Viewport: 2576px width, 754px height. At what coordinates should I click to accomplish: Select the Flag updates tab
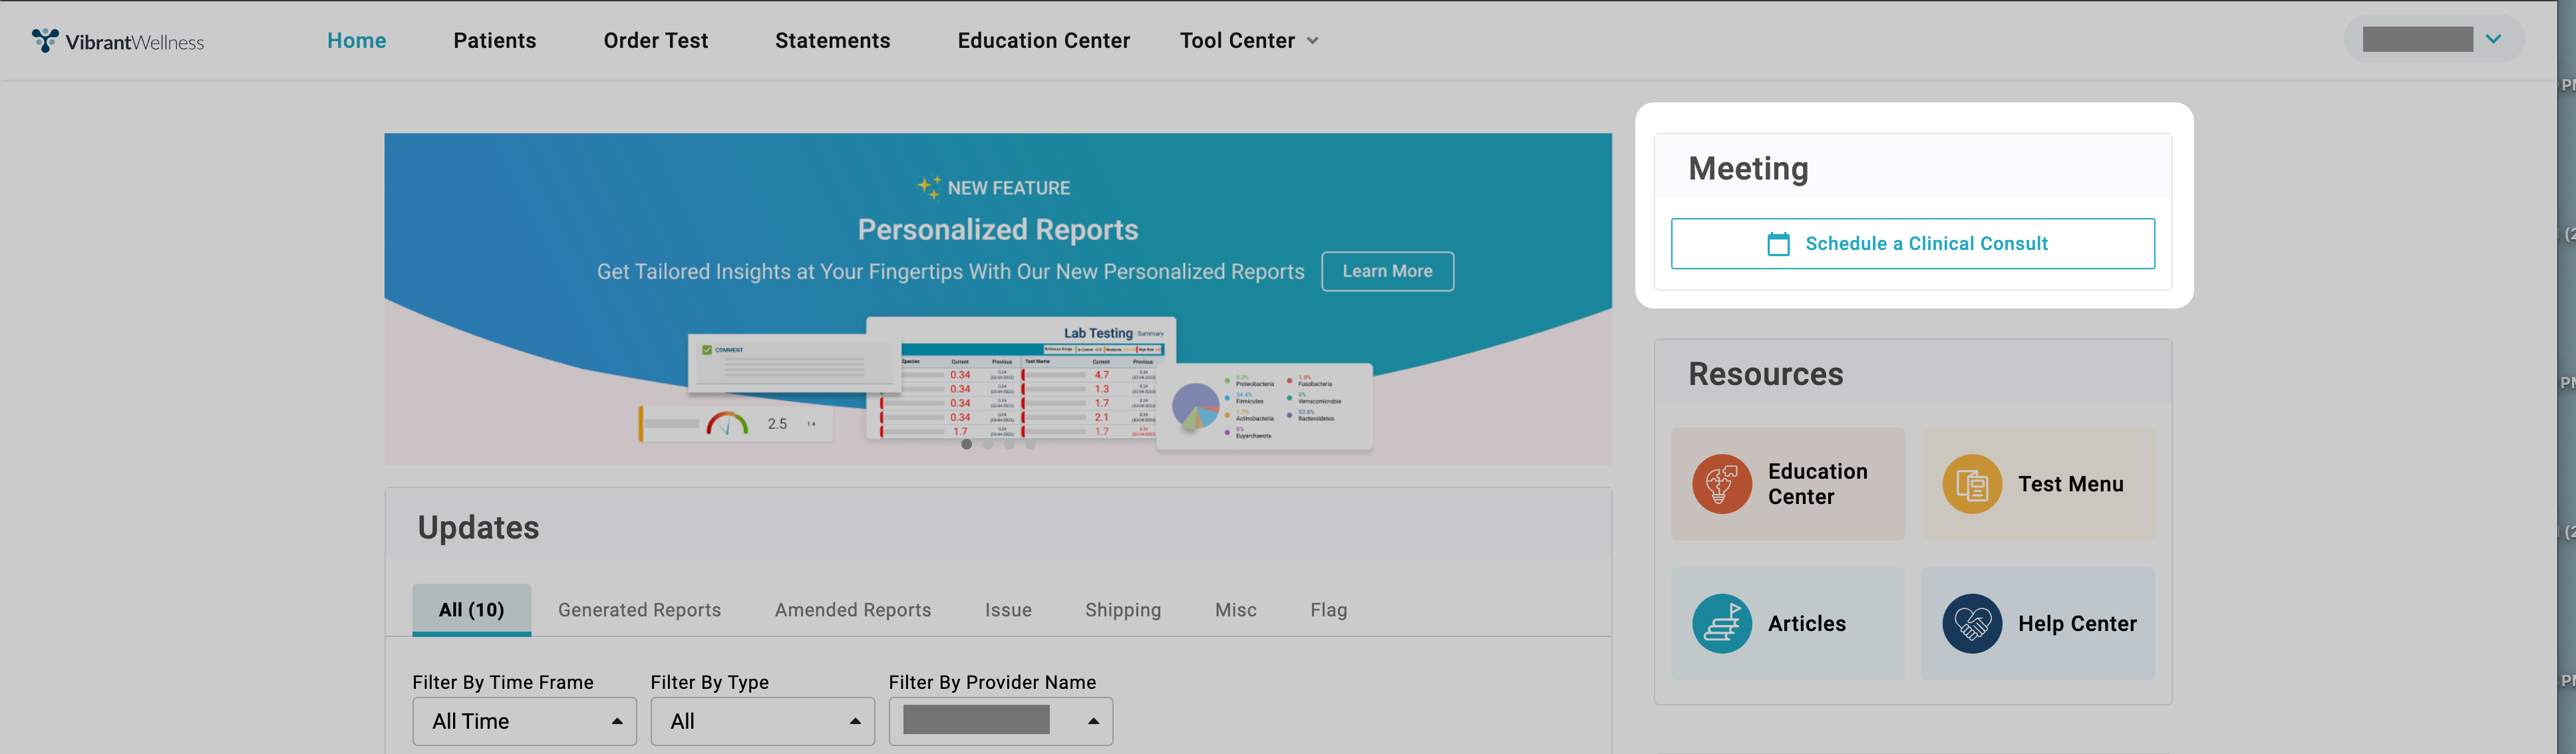(x=1328, y=610)
